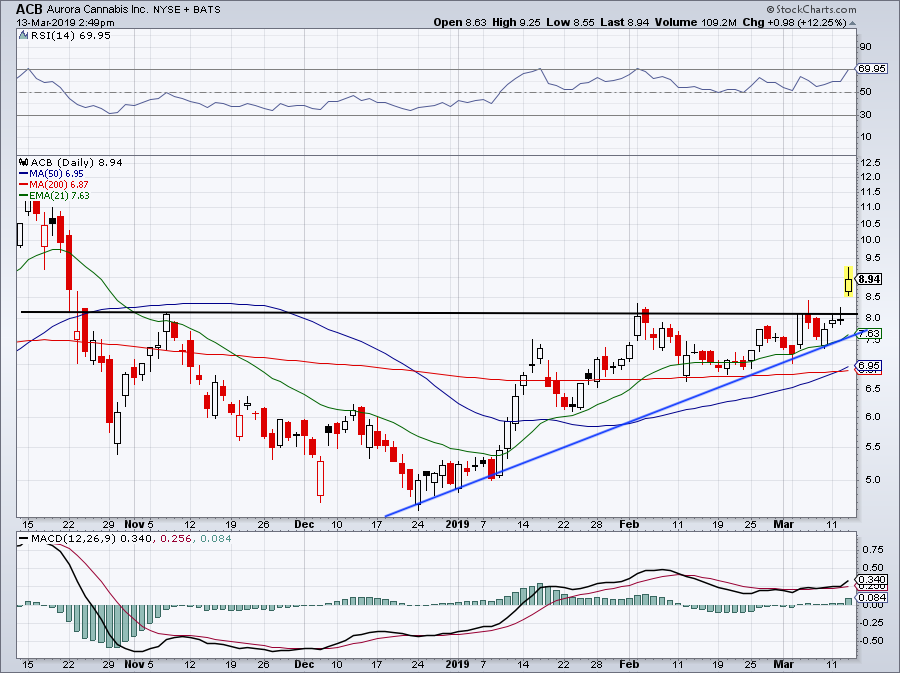Click the 2019 label on the bottom date axis

point(457,664)
